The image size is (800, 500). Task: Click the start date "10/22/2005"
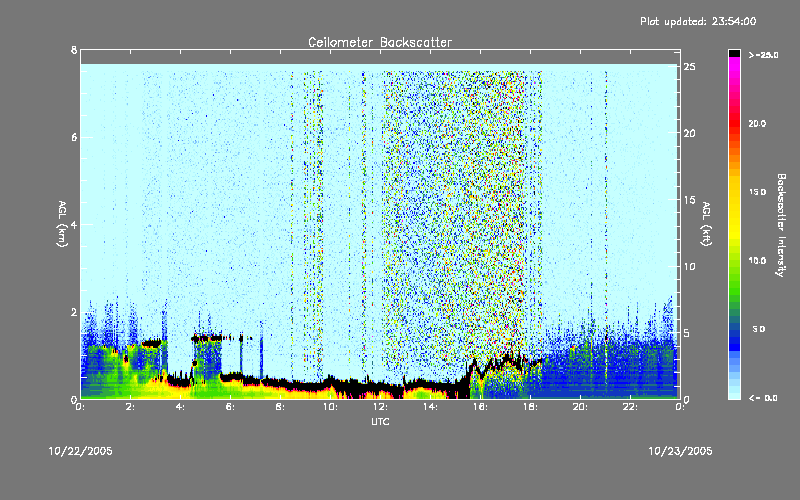[81, 451]
